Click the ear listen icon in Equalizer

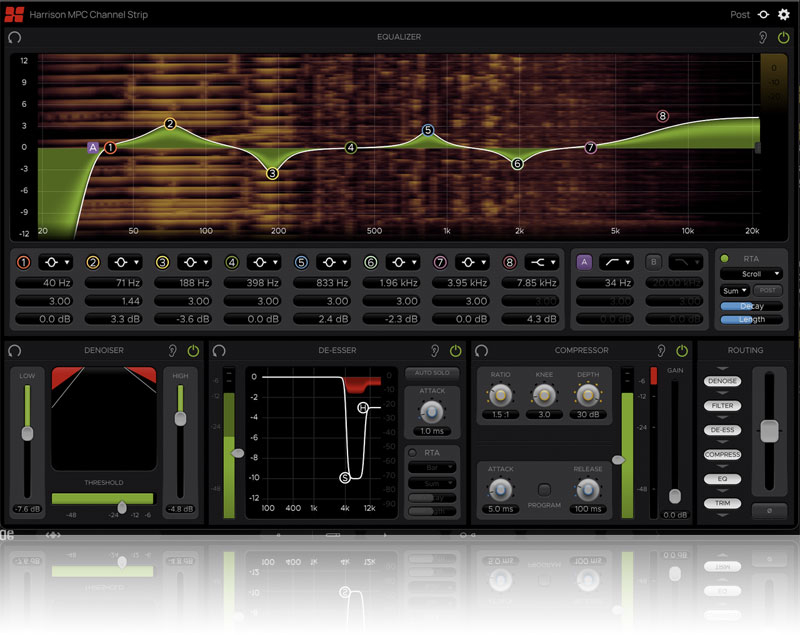tap(762, 38)
